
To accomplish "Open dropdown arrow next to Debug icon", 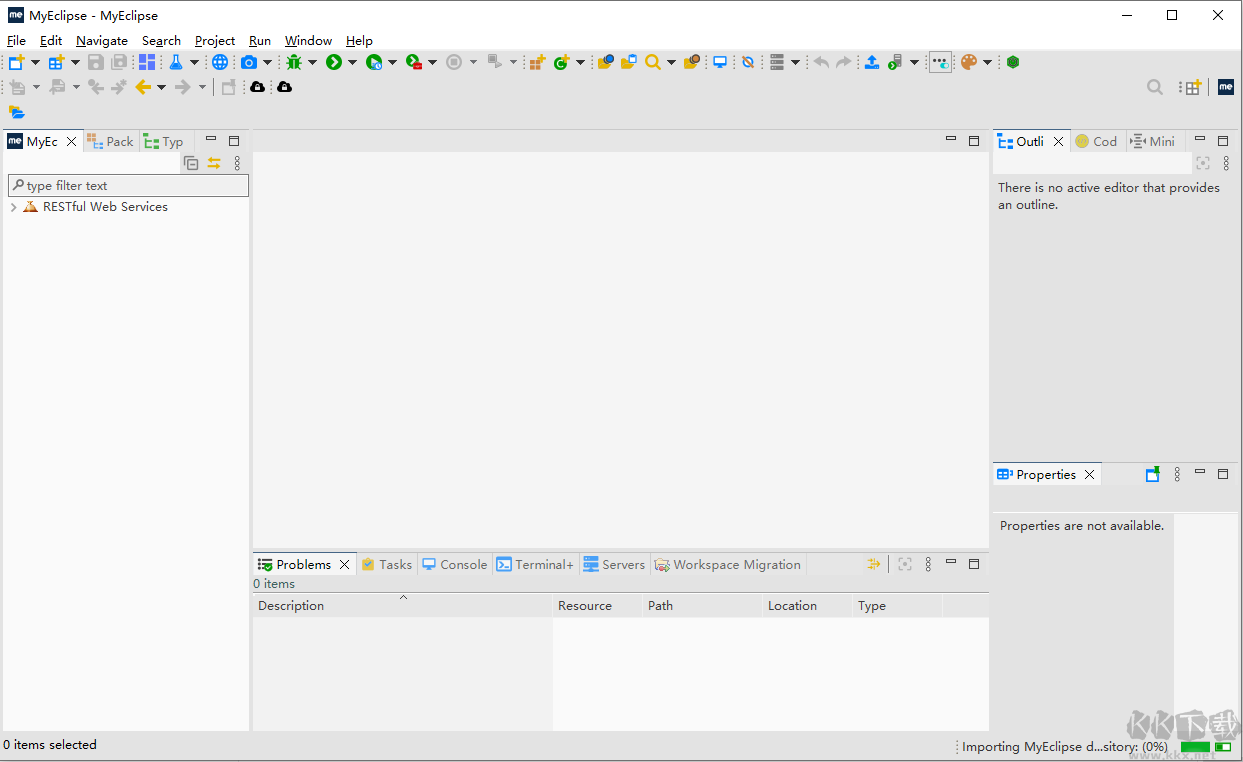I will tap(312, 62).
